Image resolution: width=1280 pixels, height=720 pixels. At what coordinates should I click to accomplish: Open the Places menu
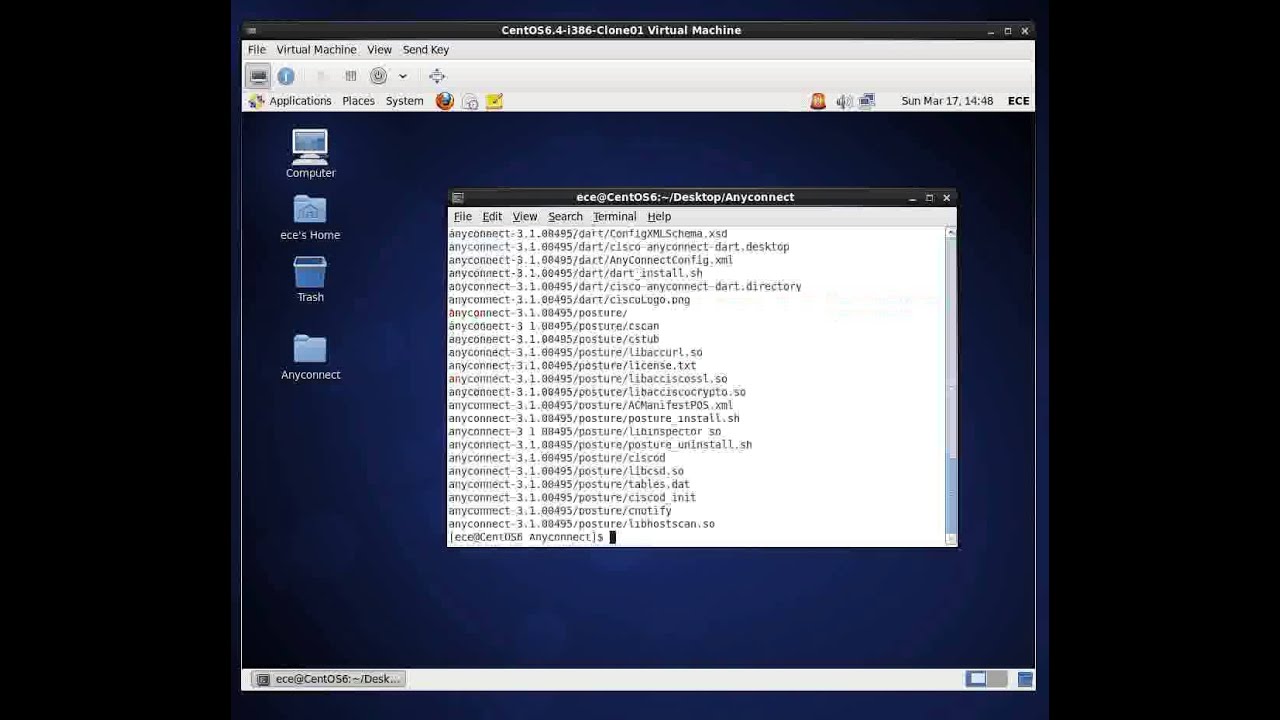pos(358,101)
